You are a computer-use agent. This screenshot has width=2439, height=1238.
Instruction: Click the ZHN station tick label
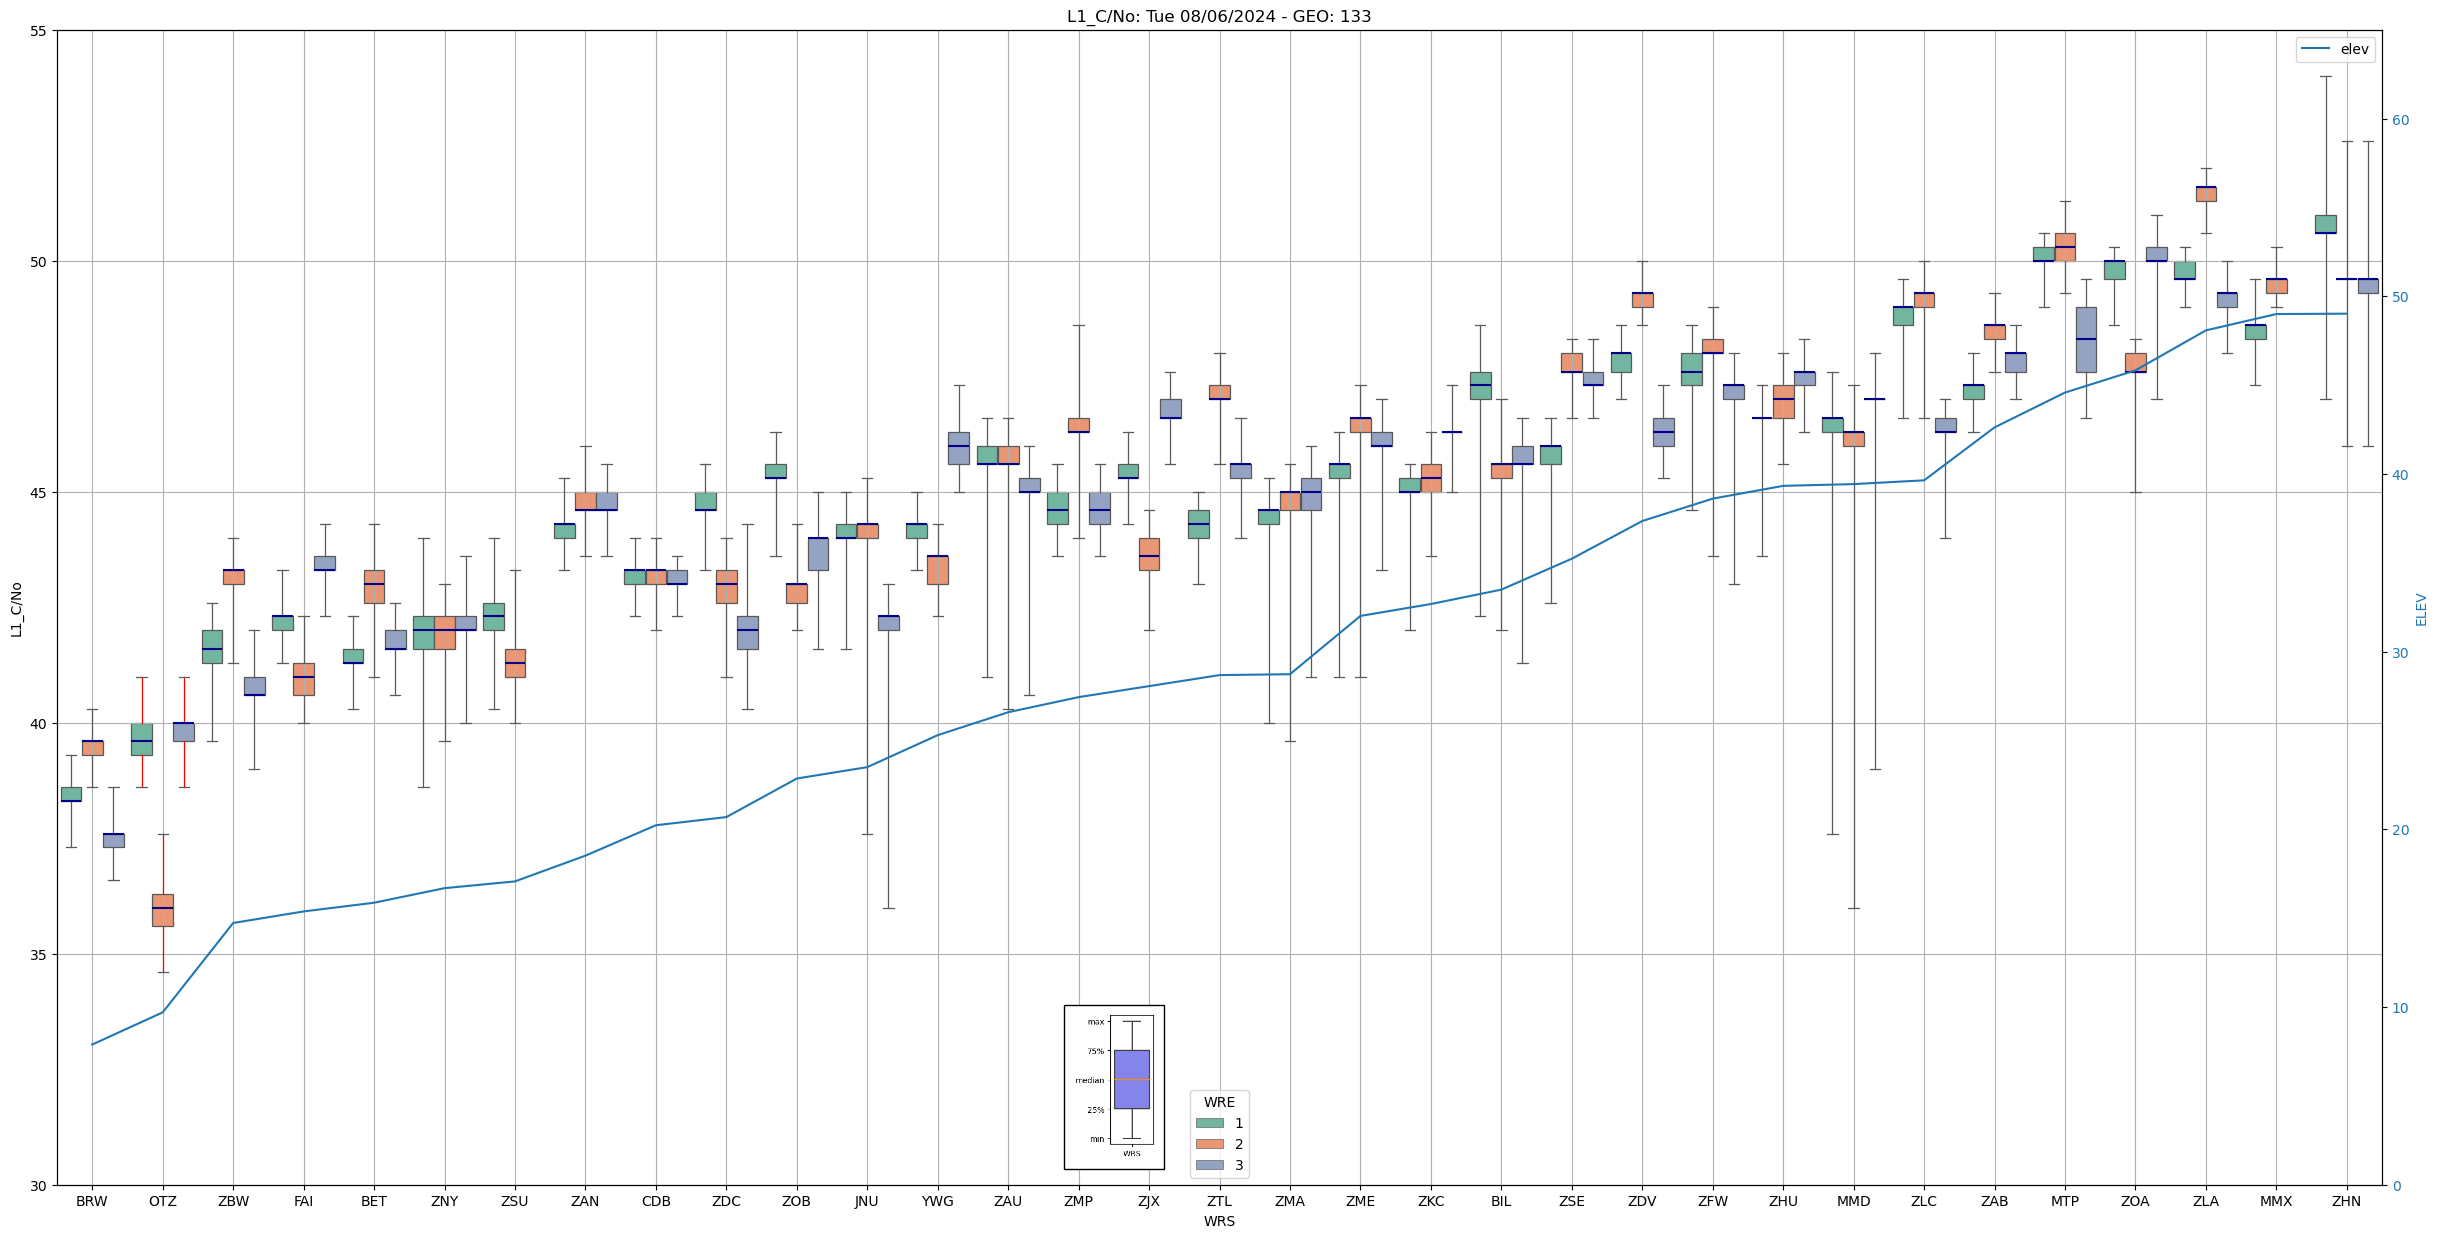pos(2346,1201)
